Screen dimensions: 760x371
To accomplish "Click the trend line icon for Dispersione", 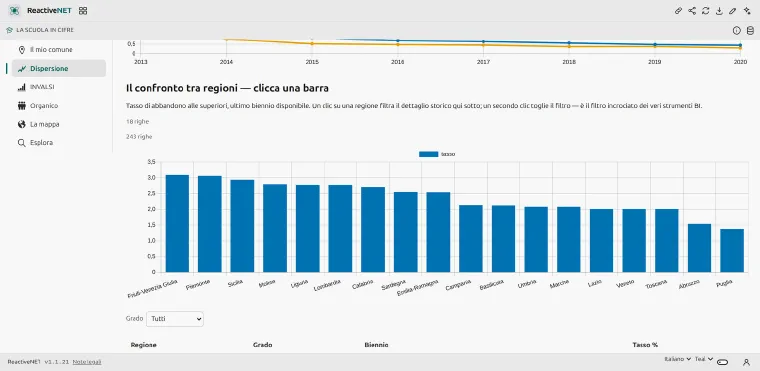I will tap(21, 69).
